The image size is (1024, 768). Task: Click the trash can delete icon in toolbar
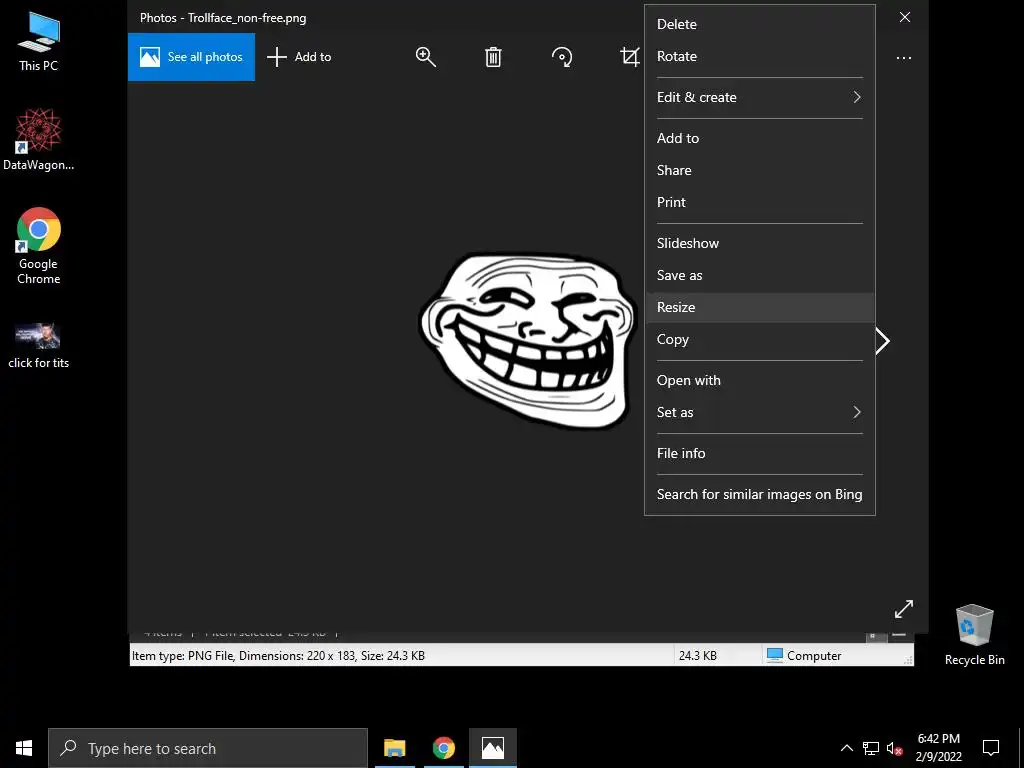click(x=493, y=57)
